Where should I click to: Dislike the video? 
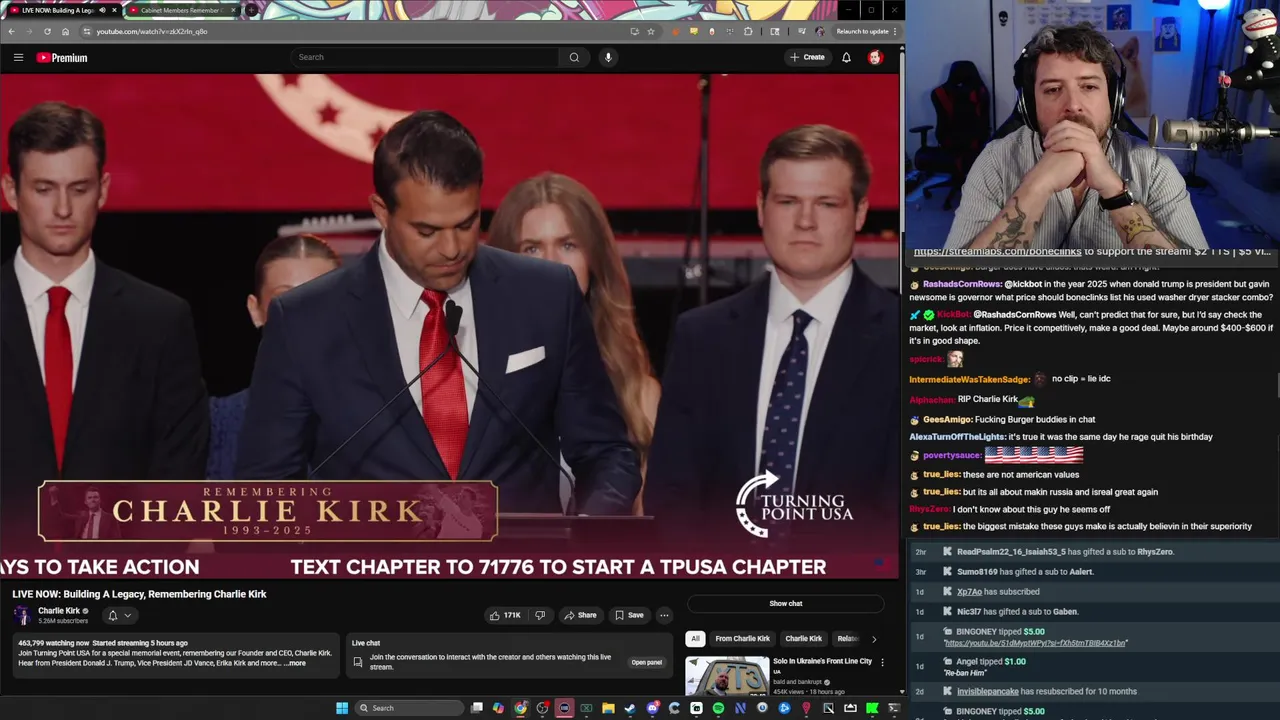click(540, 615)
